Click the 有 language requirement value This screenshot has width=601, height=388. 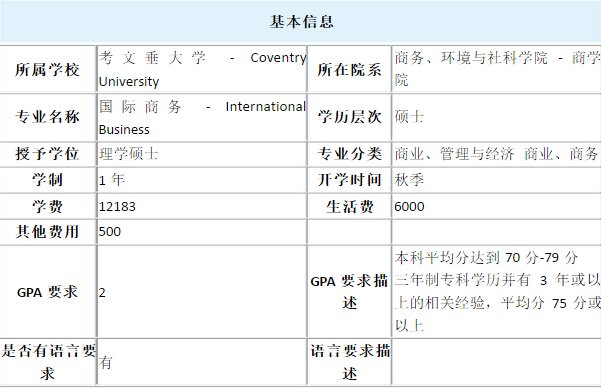click(105, 362)
